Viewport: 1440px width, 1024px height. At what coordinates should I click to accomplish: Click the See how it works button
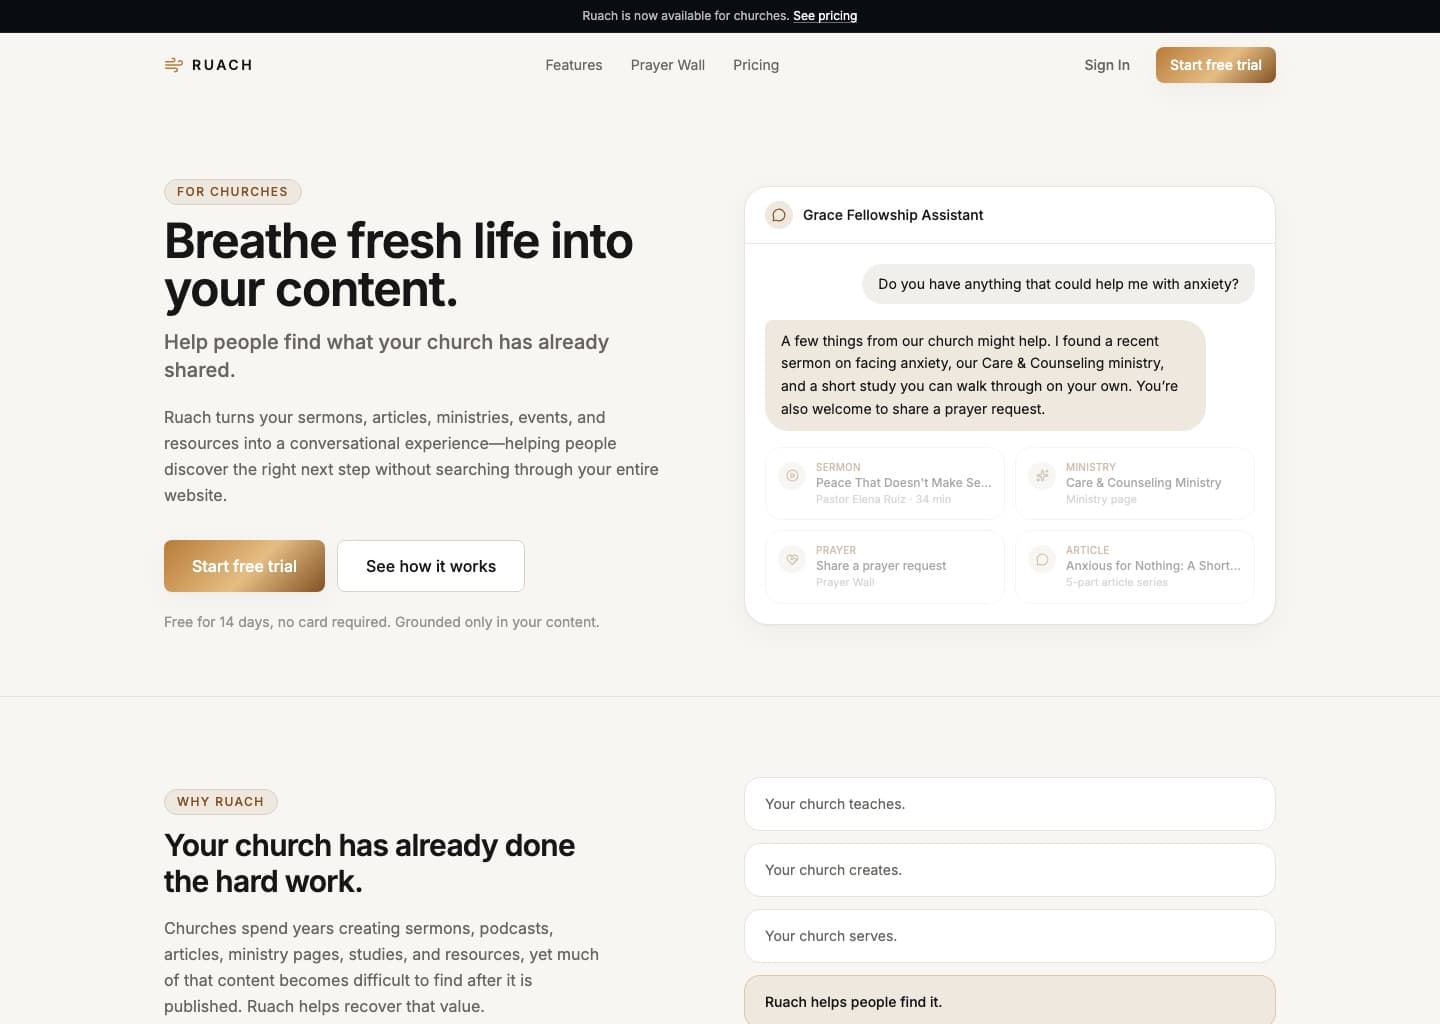(x=431, y=566)
